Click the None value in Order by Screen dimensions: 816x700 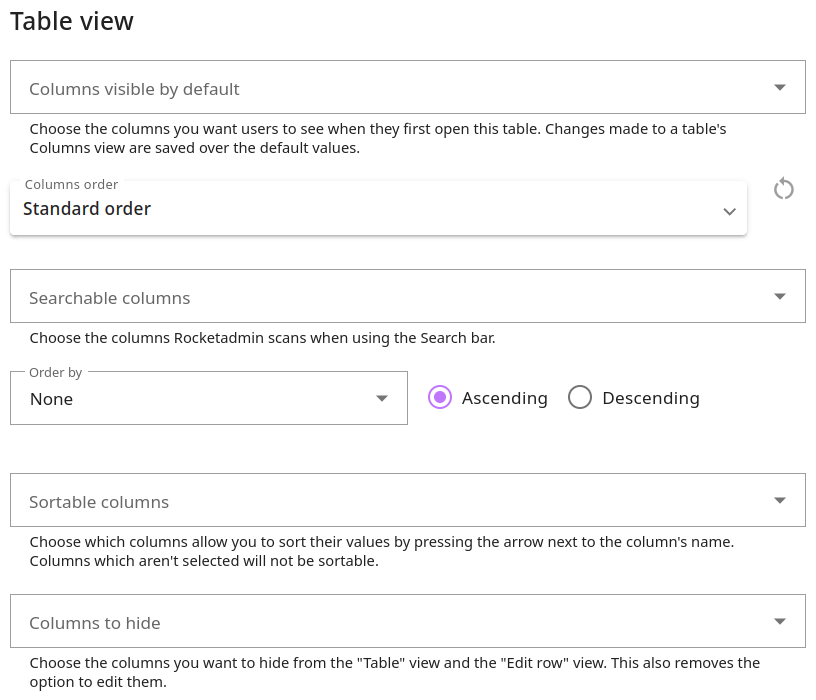51,399
